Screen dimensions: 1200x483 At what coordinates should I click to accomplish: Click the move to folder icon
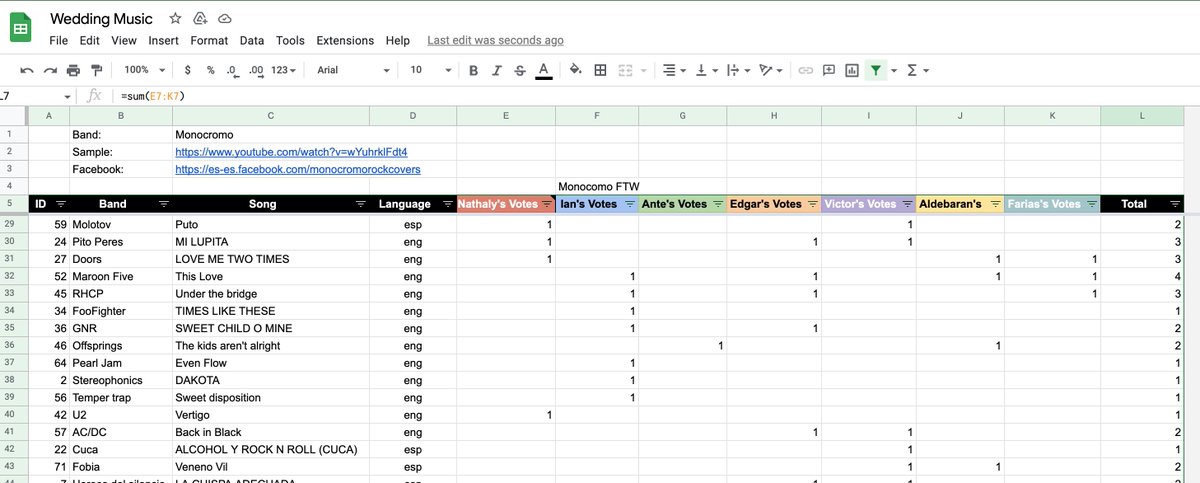(x=200, y=19)
